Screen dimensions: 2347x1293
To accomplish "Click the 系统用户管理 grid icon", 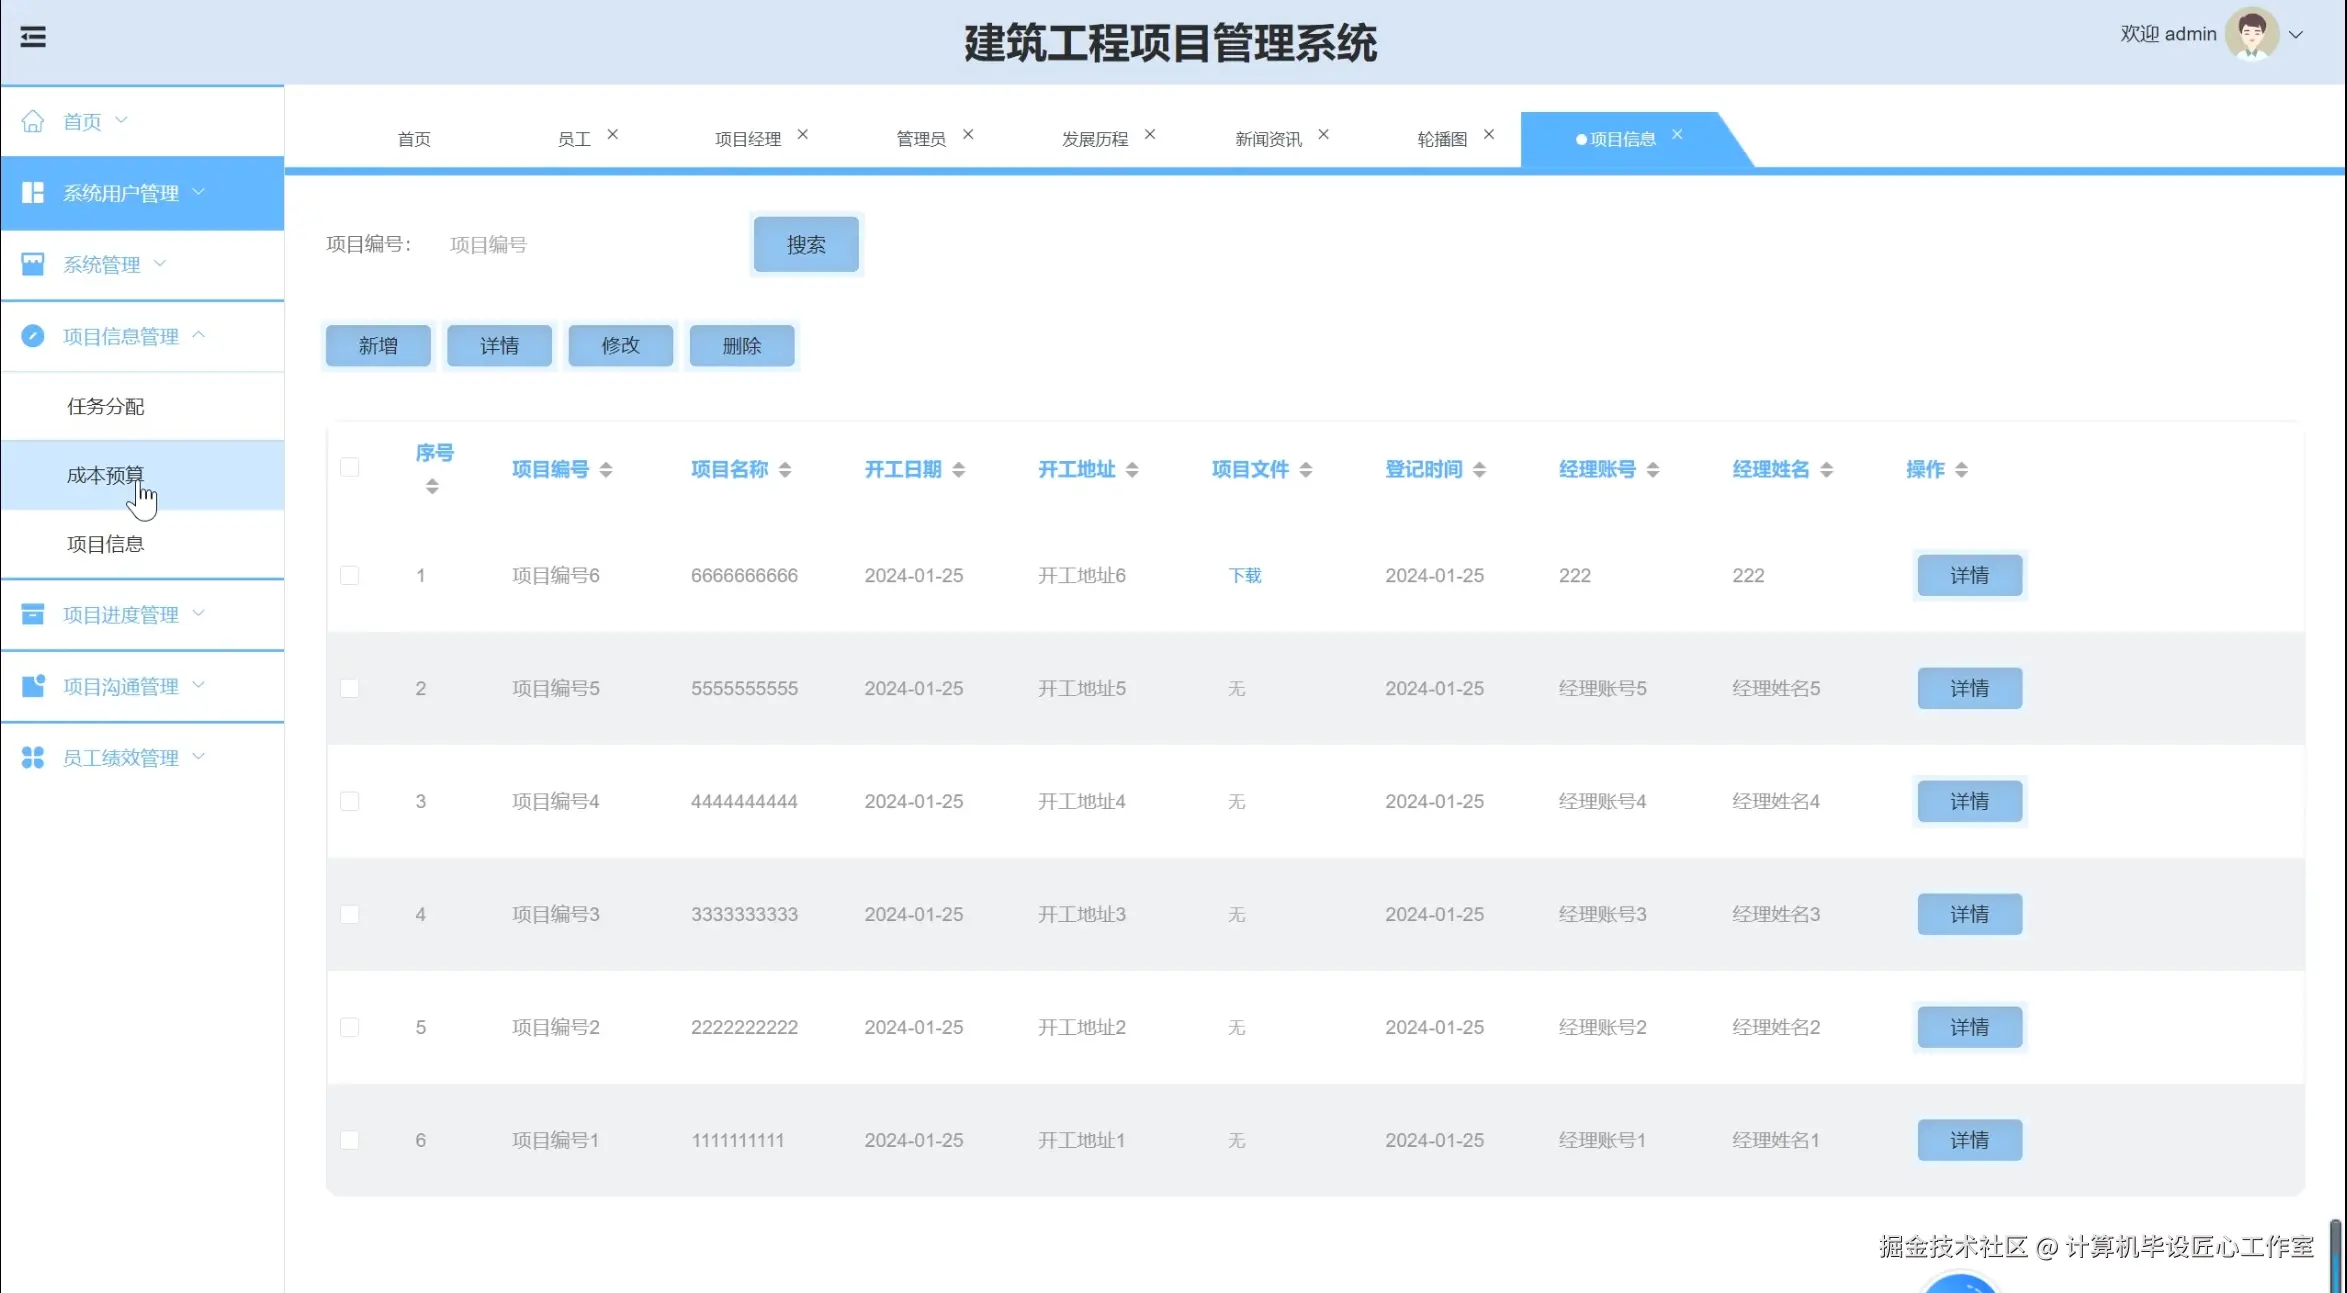I will (33, 193).
